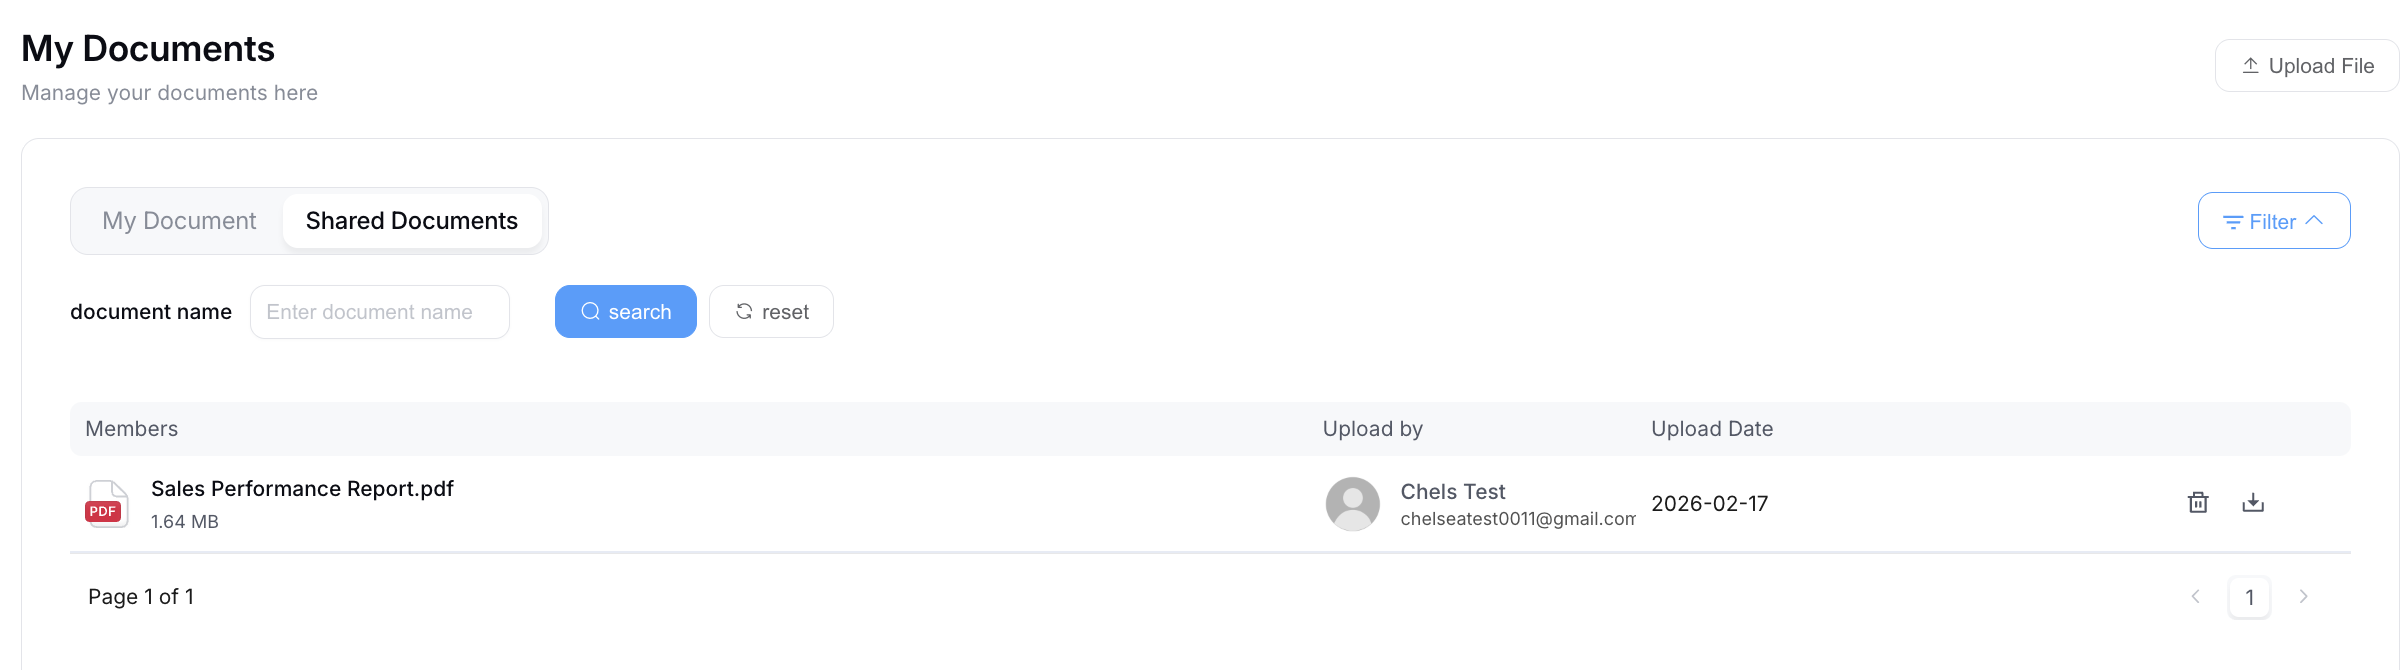This screenshot has width=2404, height=670.
Task: Click the chelseatest0011@gmail.com email text
Action: pos(1517,518)
